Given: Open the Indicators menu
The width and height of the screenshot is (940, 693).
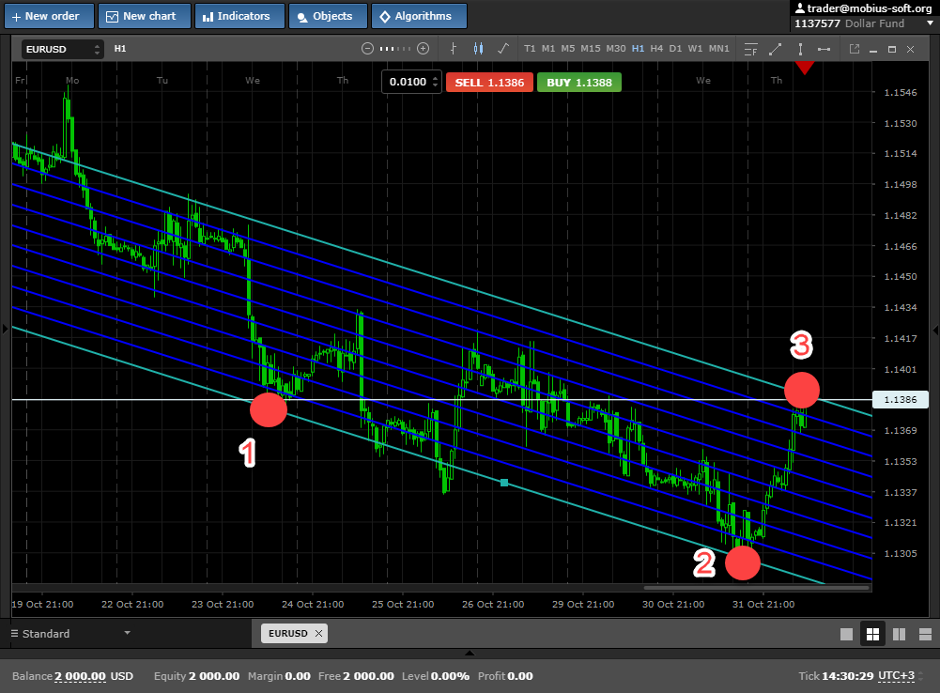Looking at the screenshot, I should pos(240,16).
